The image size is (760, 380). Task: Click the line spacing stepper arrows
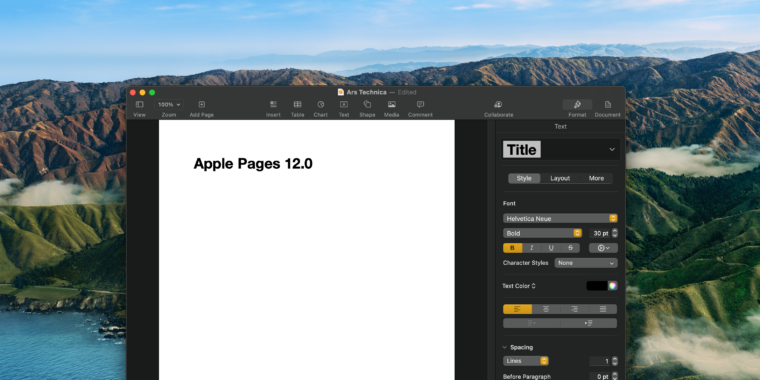615,361
